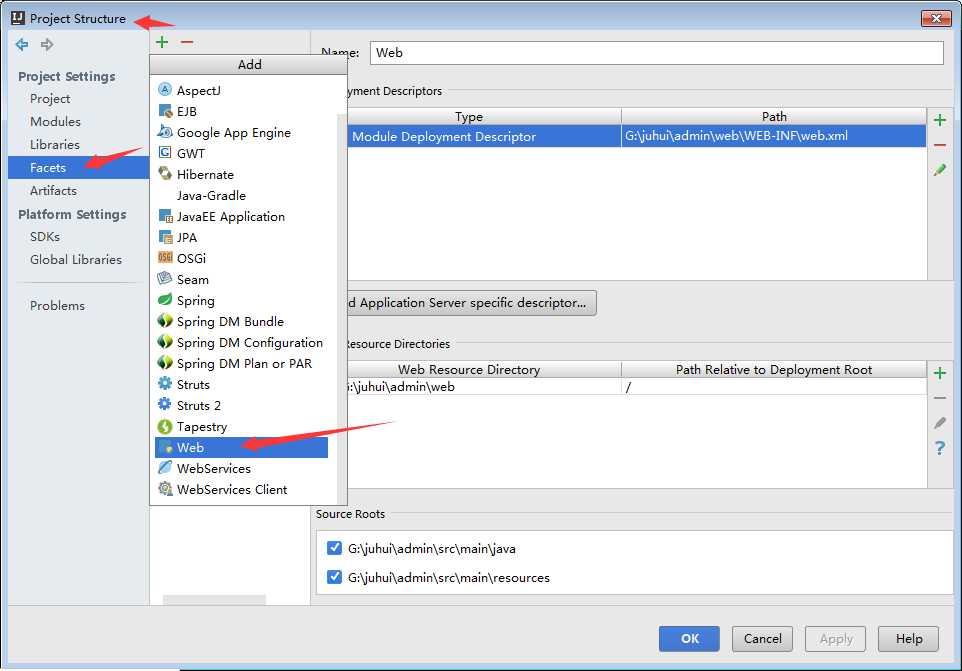Add a deployment descriptor with the green plus

(x=939, y=120)
